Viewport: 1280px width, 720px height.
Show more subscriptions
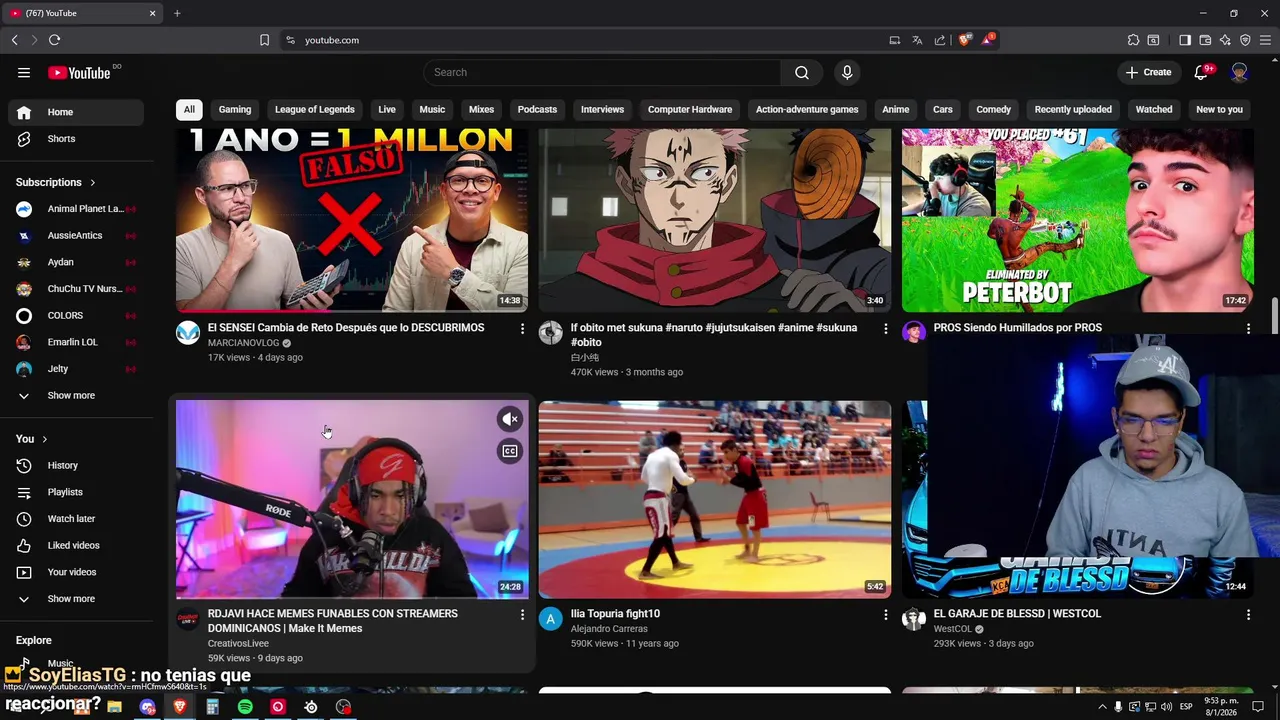76,395
